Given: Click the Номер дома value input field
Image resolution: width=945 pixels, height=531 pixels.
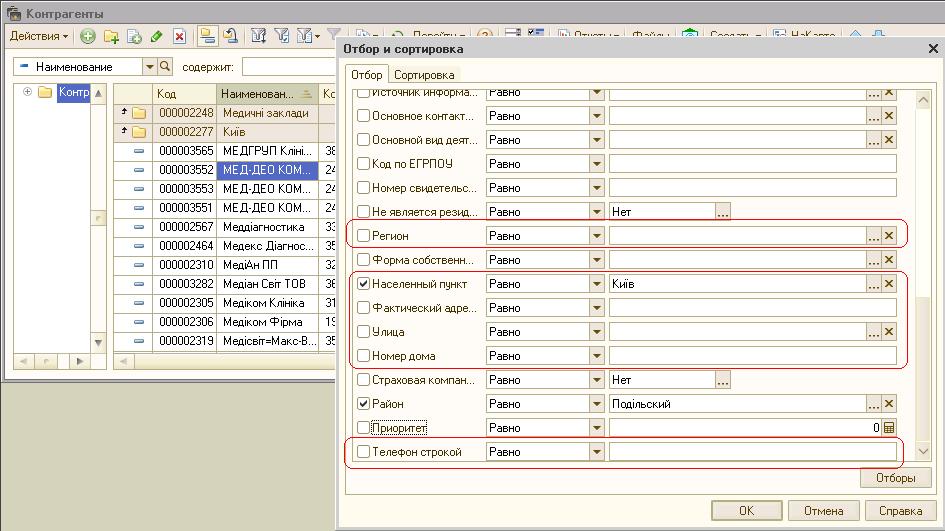Looking at the screenshot, I should tap(753, 356).
